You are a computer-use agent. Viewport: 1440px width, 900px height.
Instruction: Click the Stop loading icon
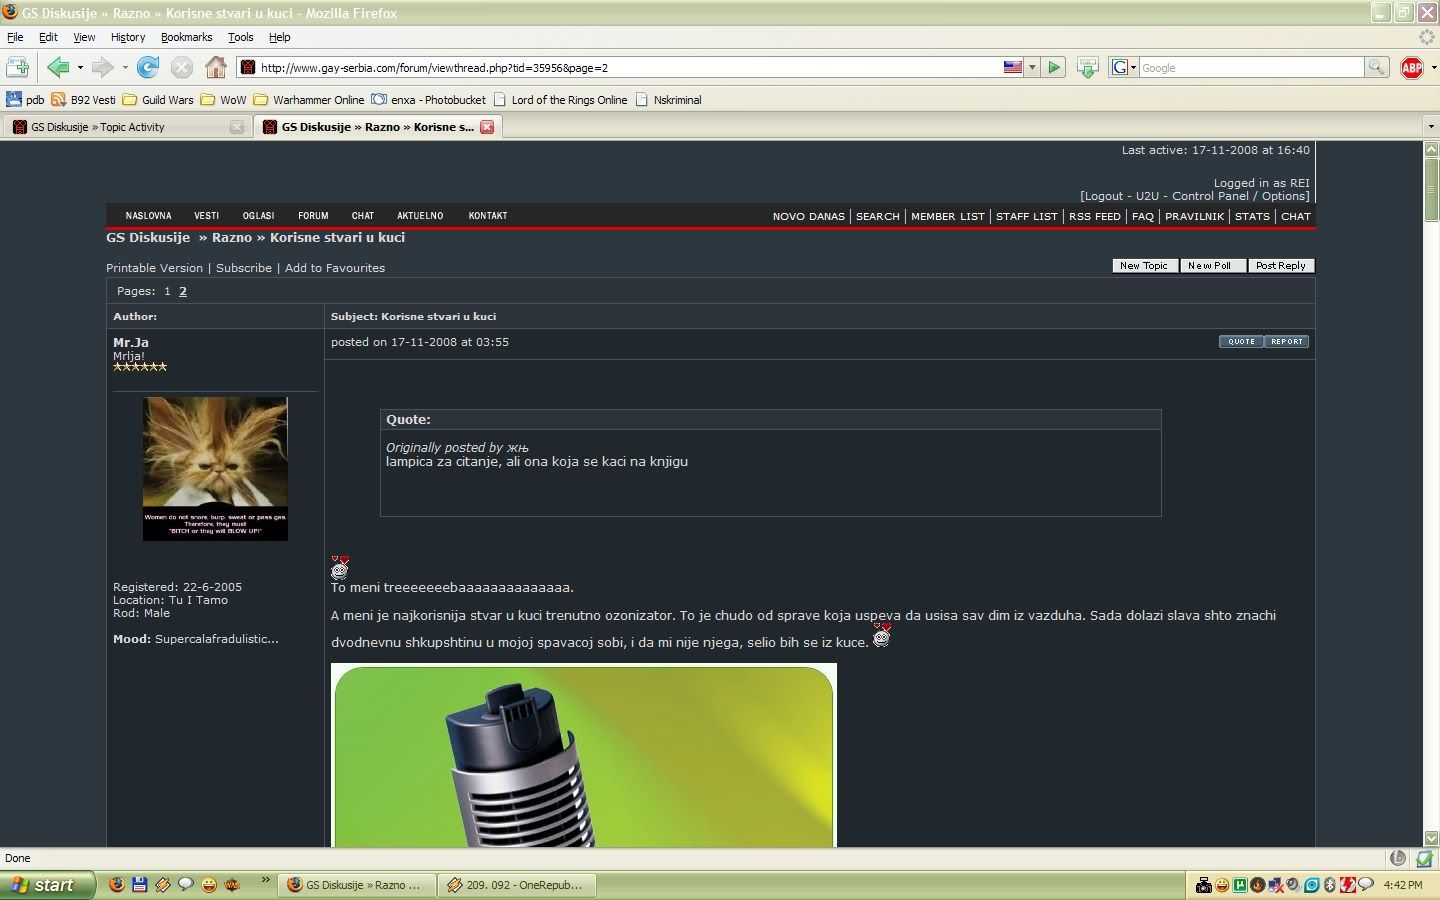(x=181, y=67)
